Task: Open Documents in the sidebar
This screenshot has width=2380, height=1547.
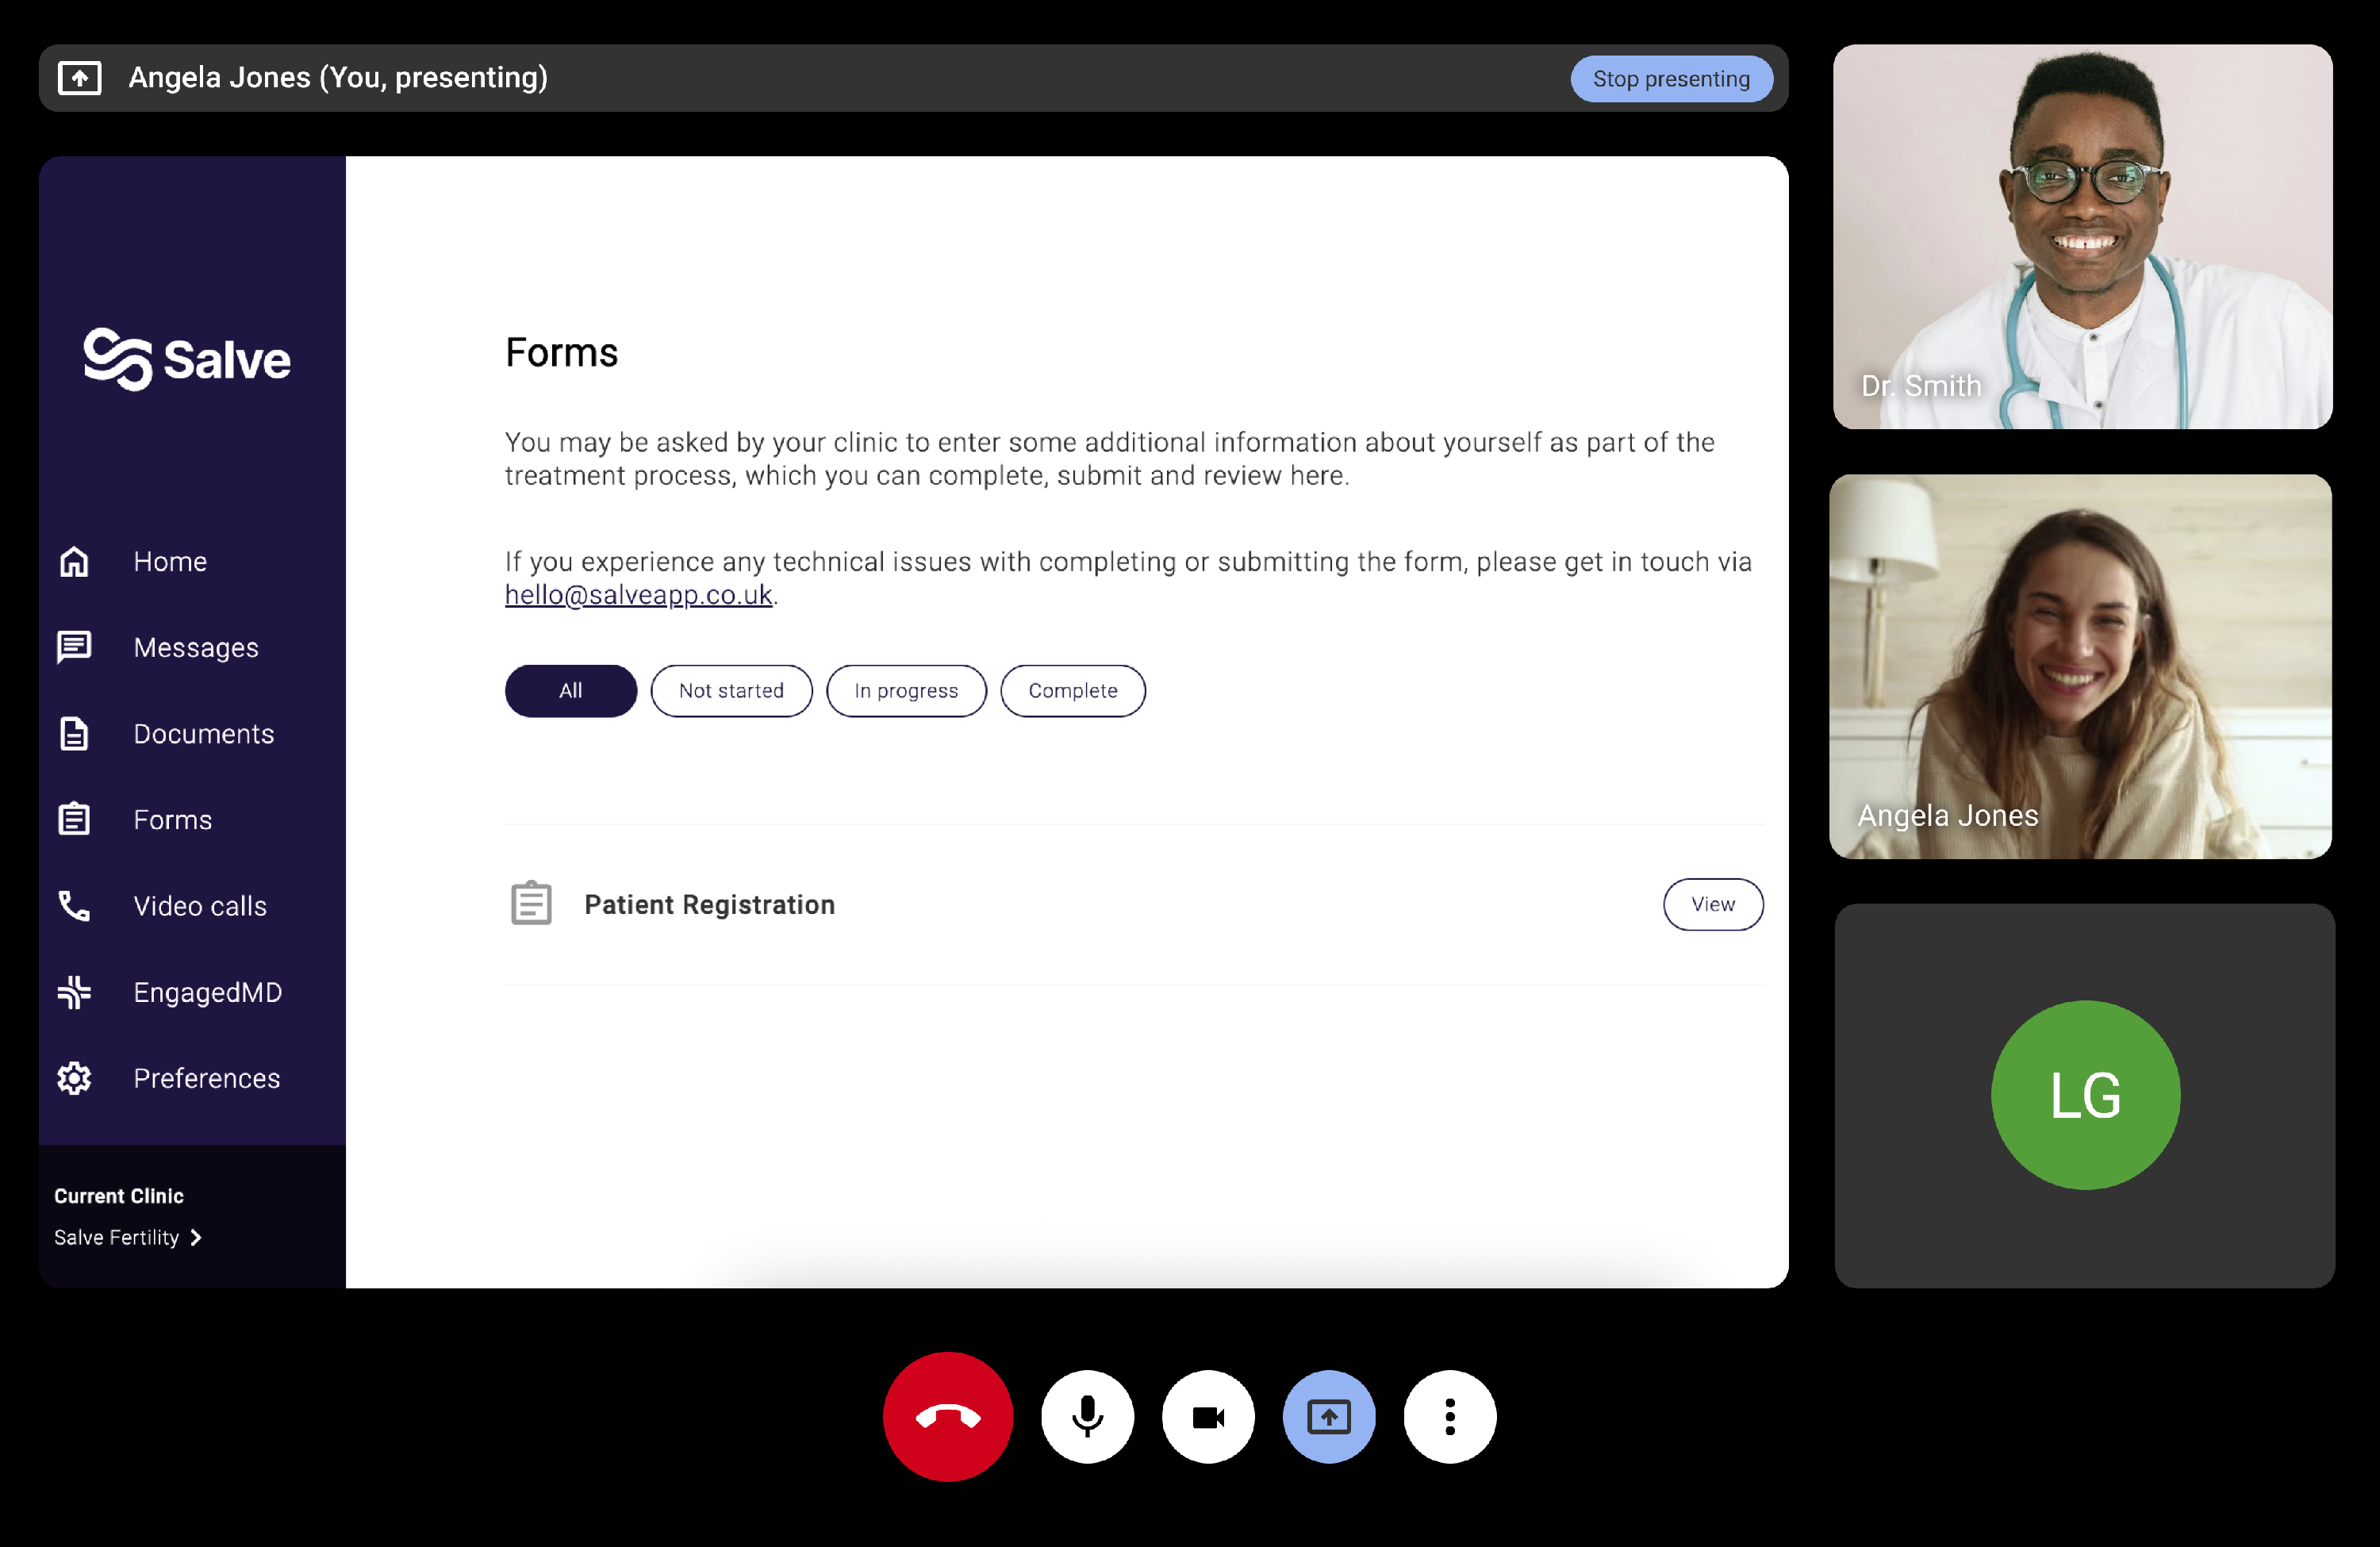Action: (x=204, y=734)
